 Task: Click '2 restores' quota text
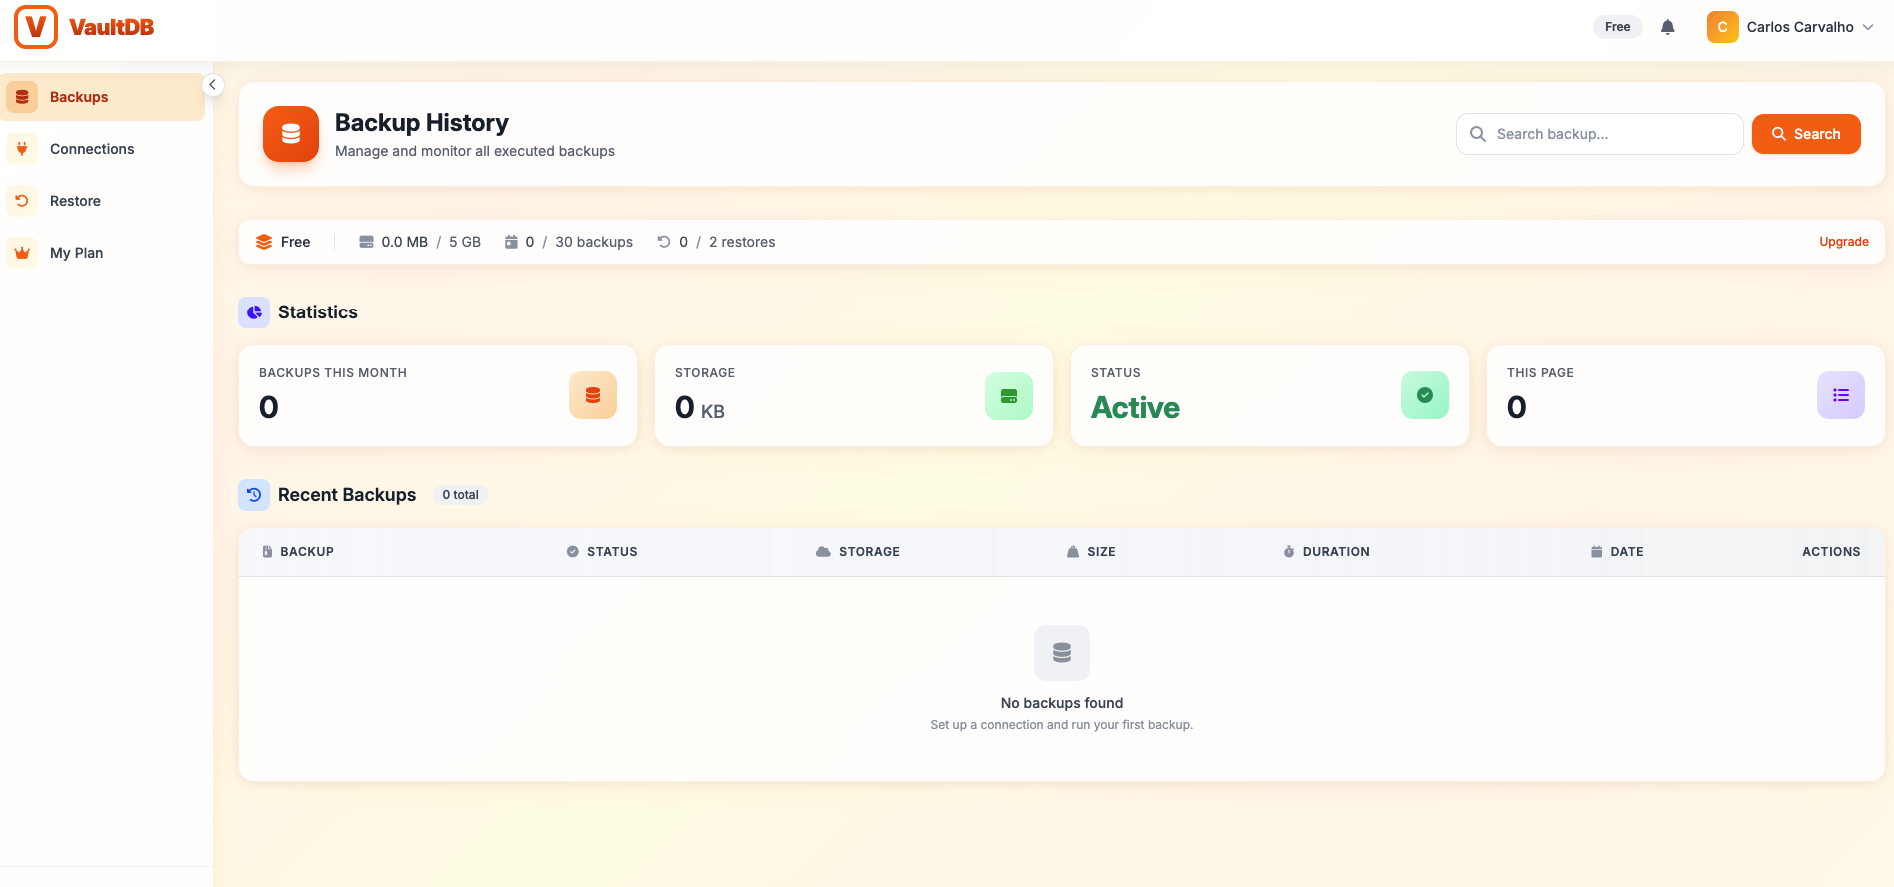click(742, 242)
